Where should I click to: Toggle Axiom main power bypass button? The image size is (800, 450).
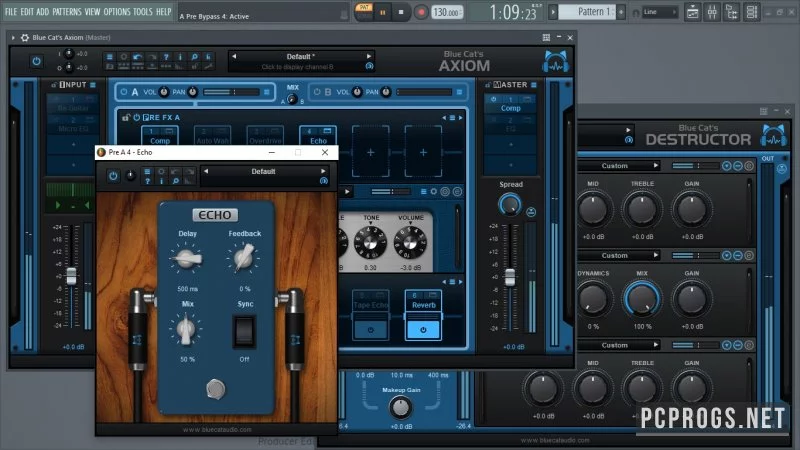pos(36,61)
